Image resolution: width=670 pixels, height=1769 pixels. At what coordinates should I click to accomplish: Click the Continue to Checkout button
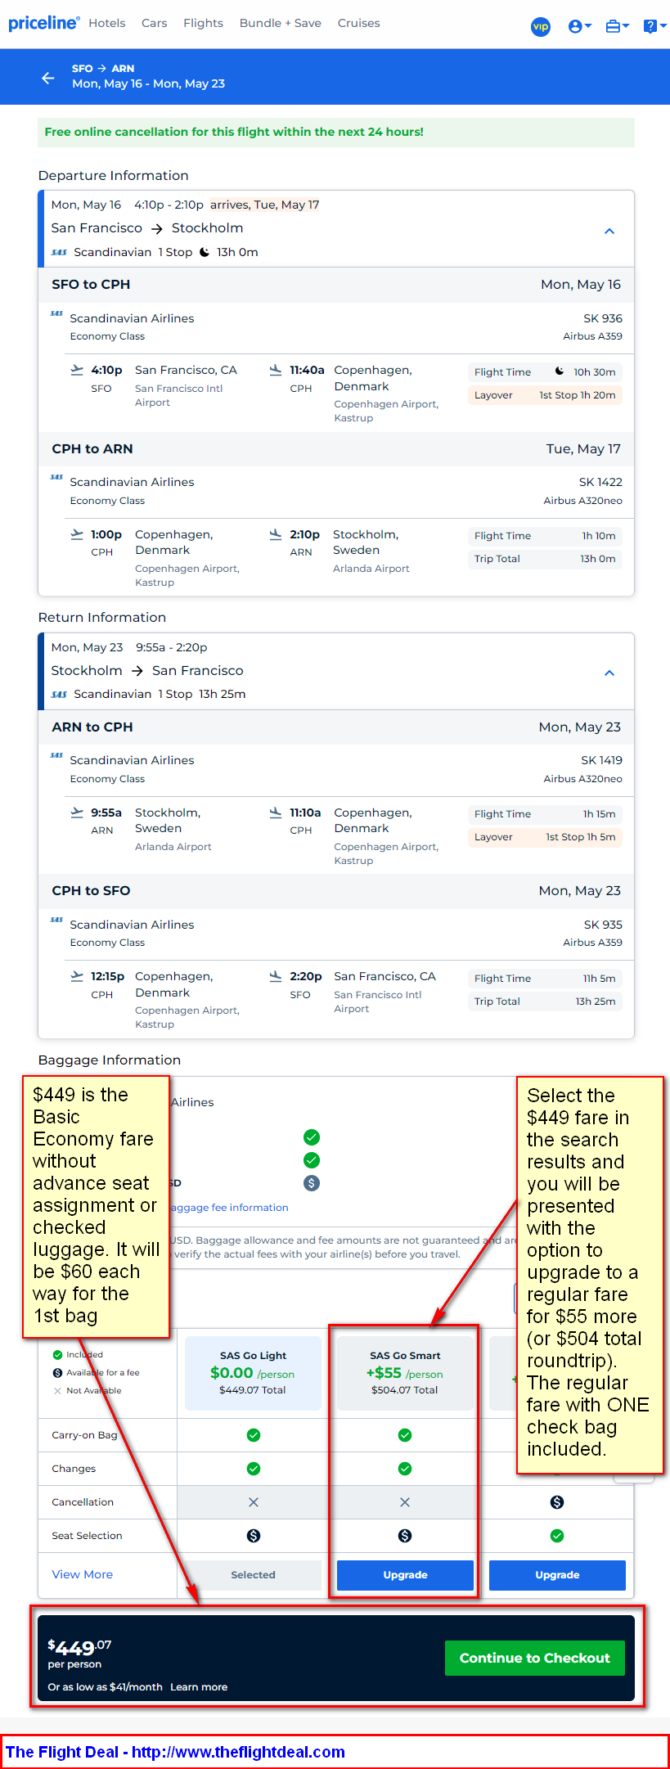pos(535,1658)
